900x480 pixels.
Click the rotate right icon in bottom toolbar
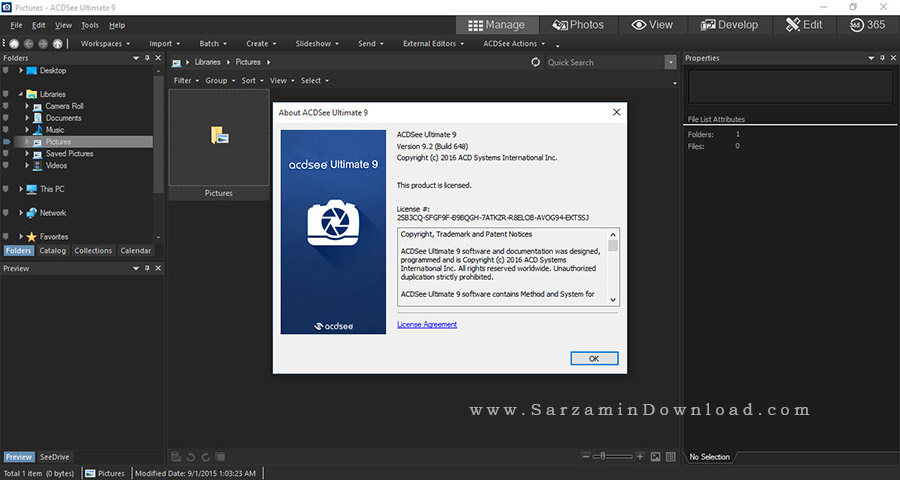point(205,457)
